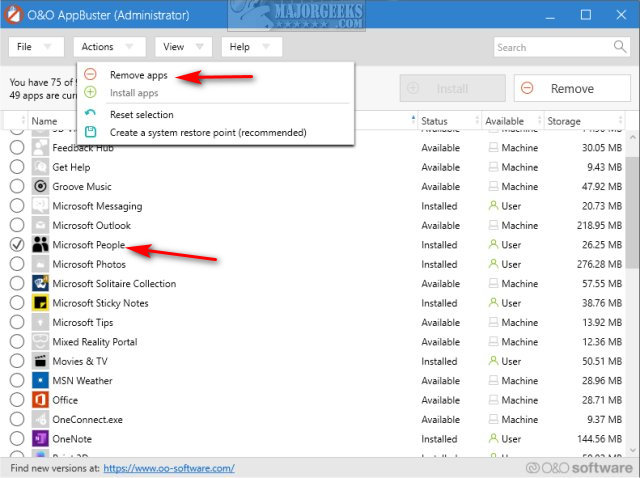The width and height of the screenshot is (640, 478).
Task: Click the Groove Music app icon
Action: [x=40, y=187]
